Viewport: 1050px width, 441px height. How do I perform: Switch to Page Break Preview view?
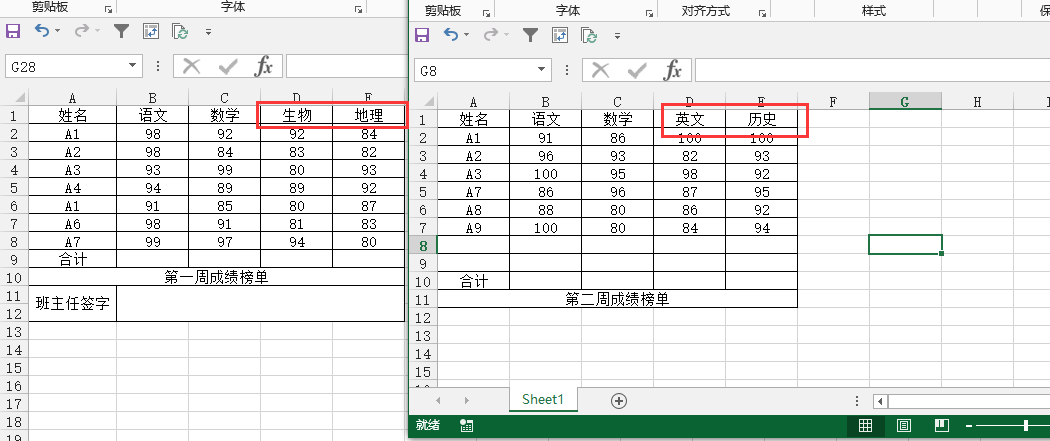click(x=942, y=425)
